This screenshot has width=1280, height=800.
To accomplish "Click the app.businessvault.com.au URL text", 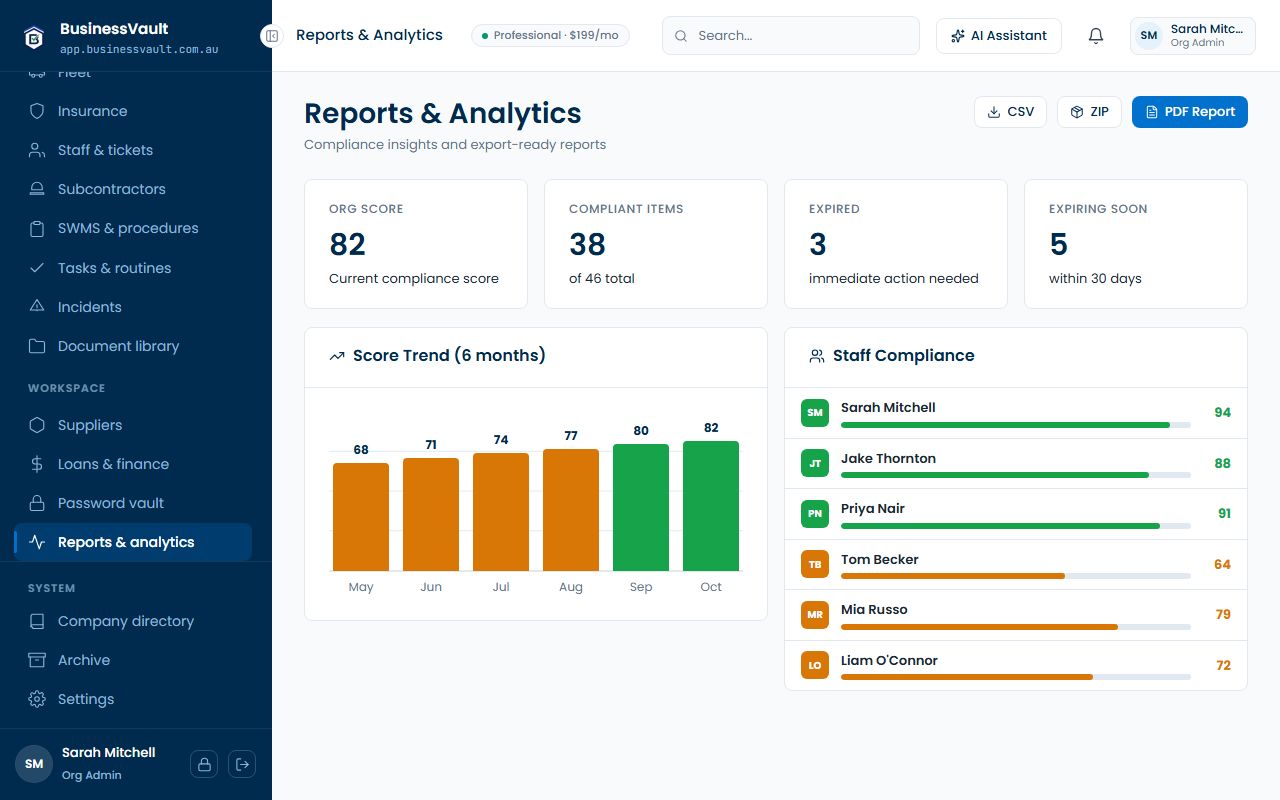I will (x=139, y=49).
